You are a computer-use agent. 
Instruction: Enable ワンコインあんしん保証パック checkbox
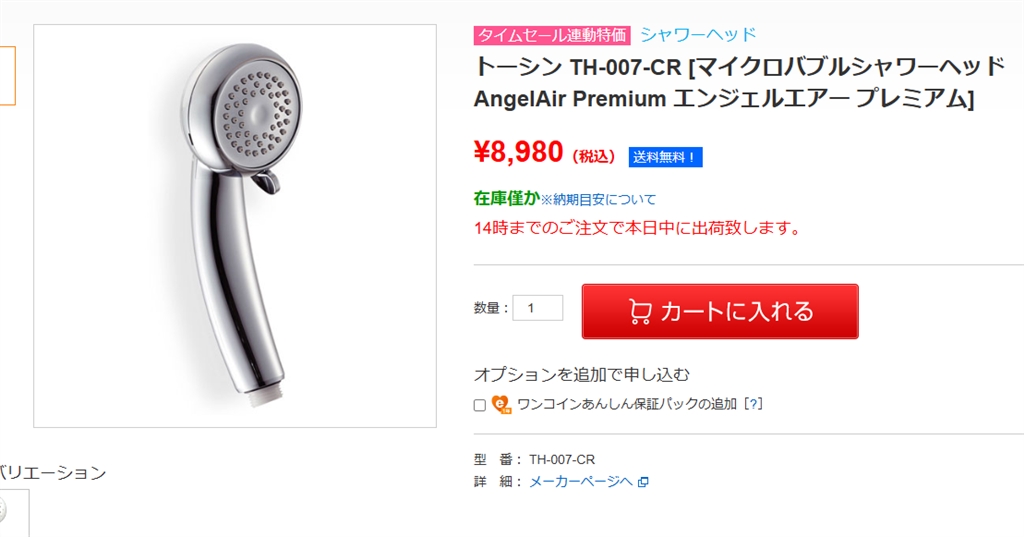click(x=479, y=405)
